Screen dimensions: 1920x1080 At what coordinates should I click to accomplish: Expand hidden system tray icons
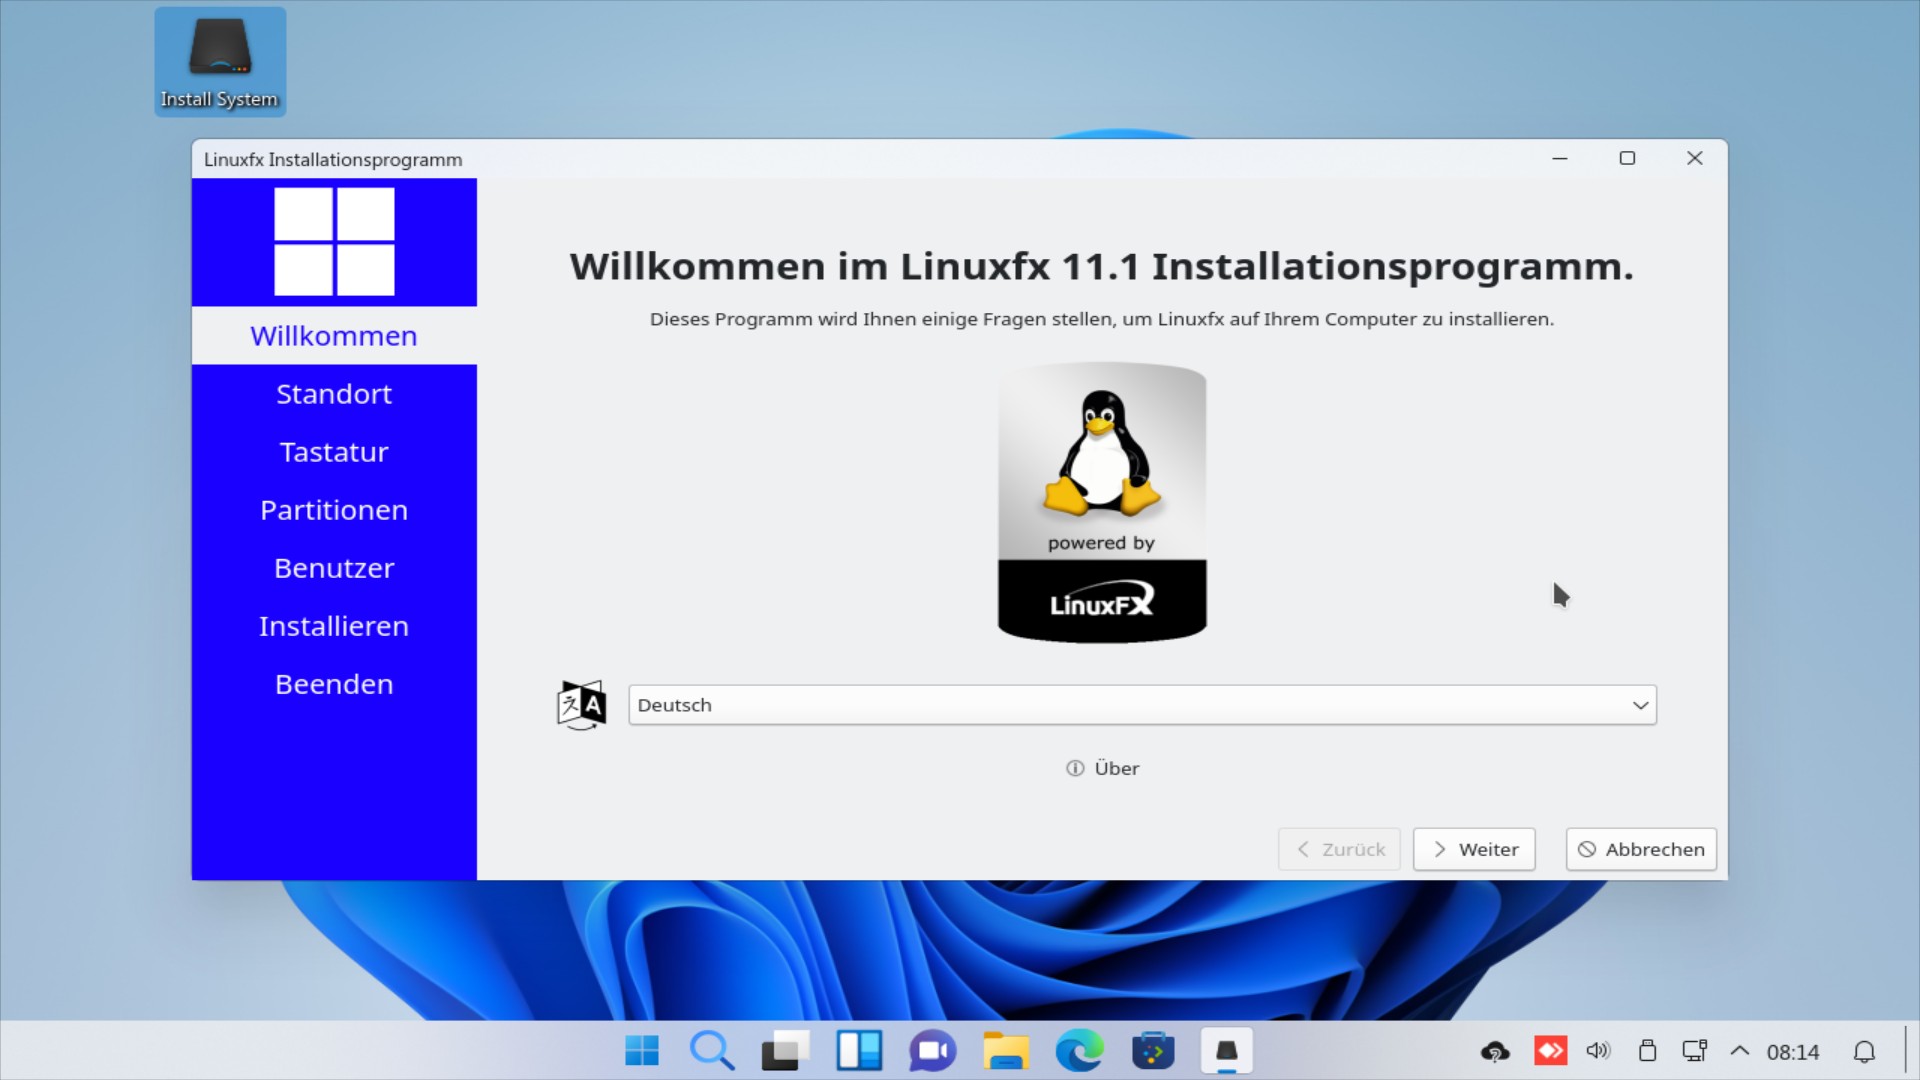(x=1740, y=1051)
